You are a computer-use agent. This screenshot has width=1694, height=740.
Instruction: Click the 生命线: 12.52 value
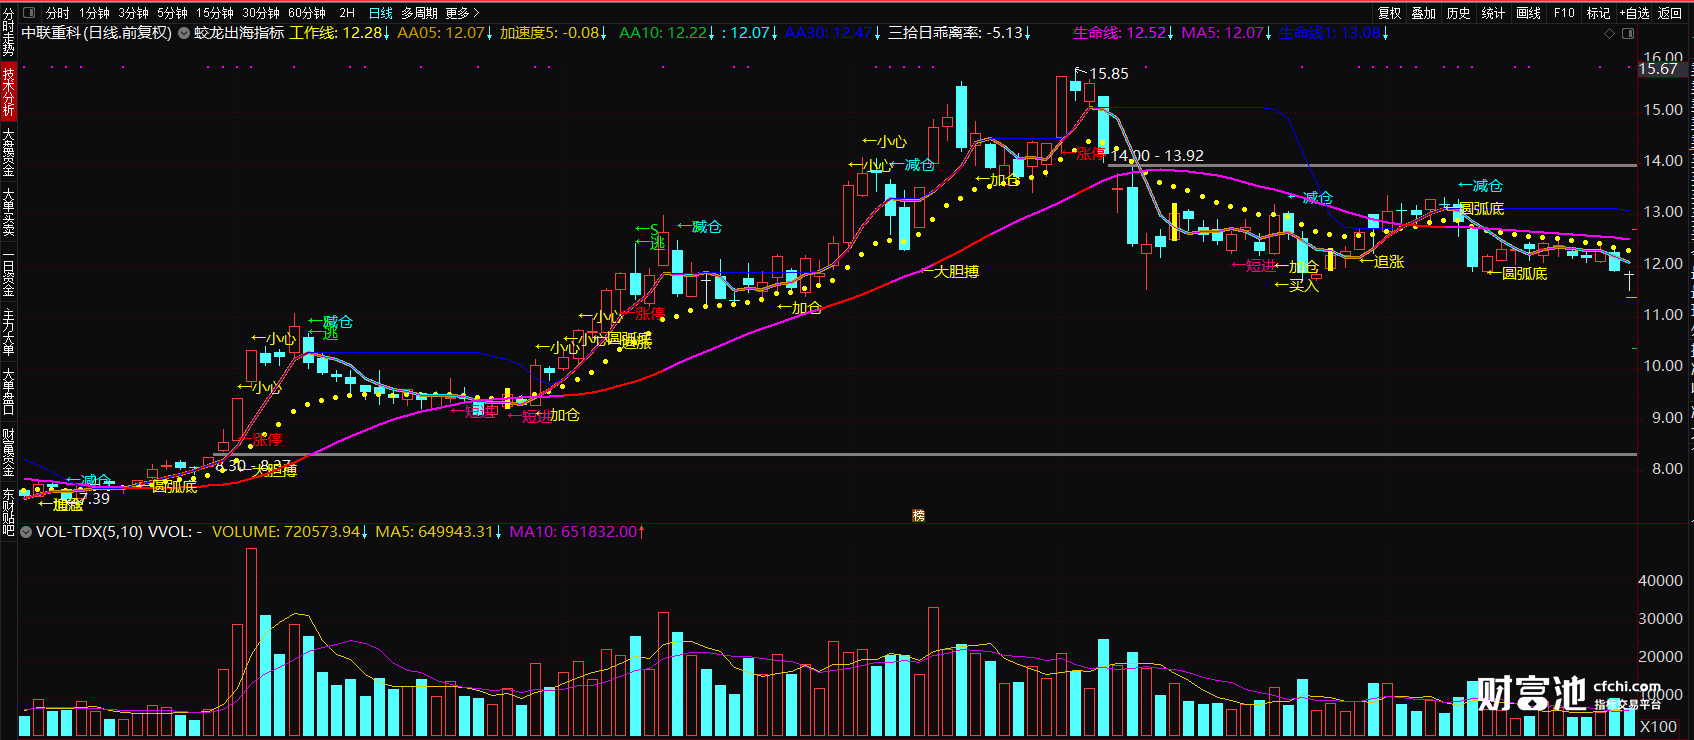click(x=1123, y=33)
